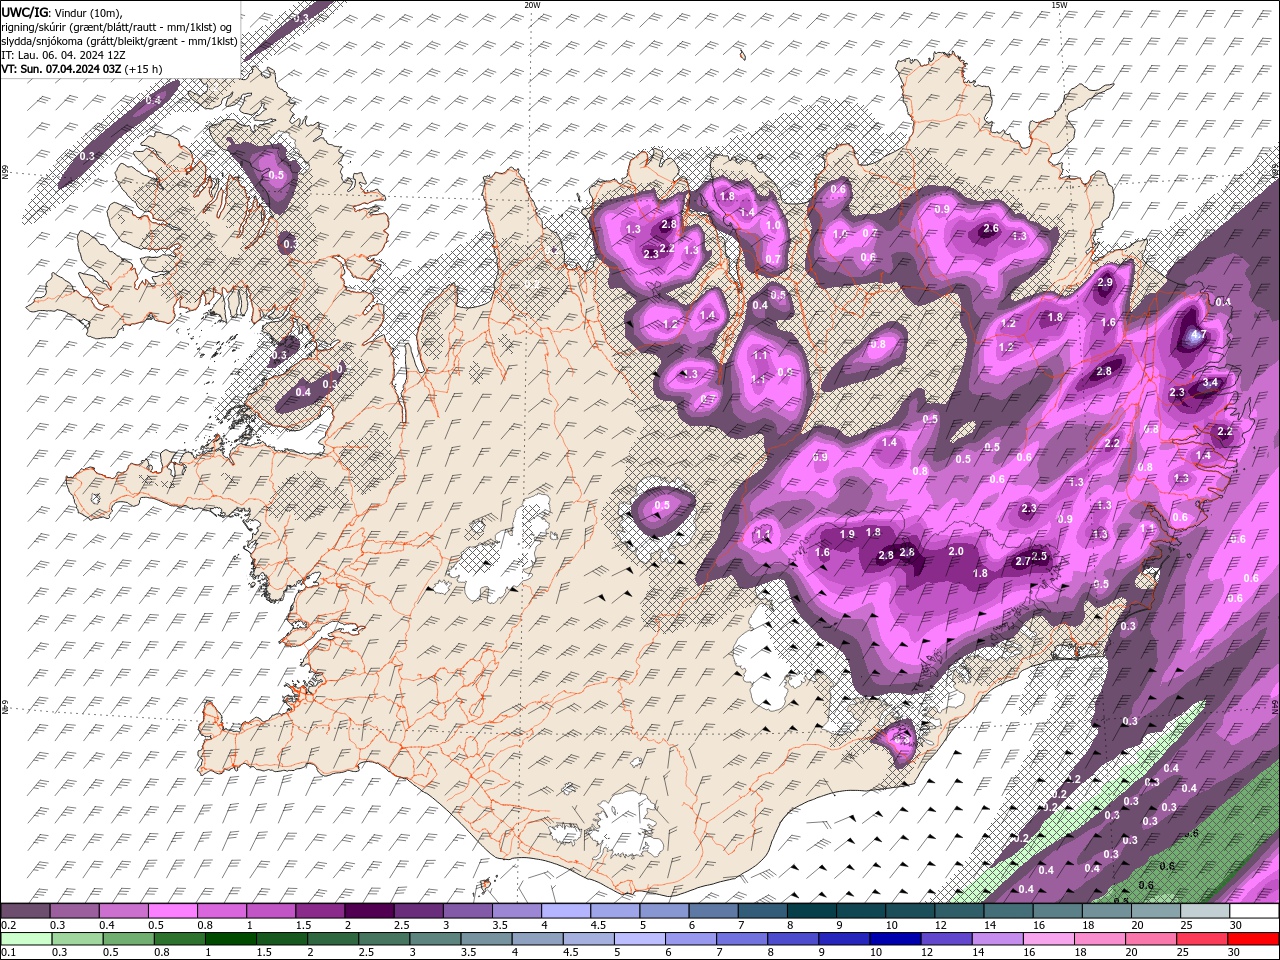The height and width of the screenshot is (960, 1280).
Task: Select the deep blue rain swatch starting at 10
Action: [894, 938]
